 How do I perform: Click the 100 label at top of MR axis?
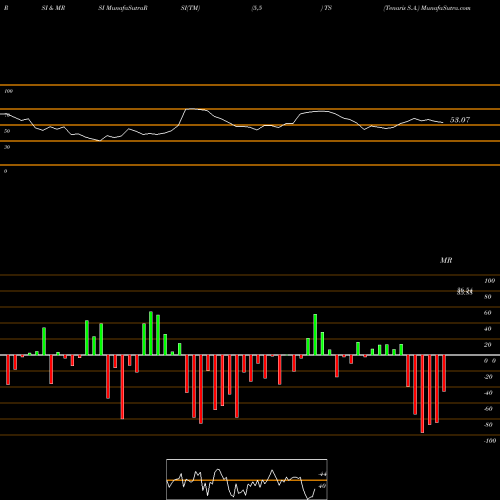[x=489, y=281]
